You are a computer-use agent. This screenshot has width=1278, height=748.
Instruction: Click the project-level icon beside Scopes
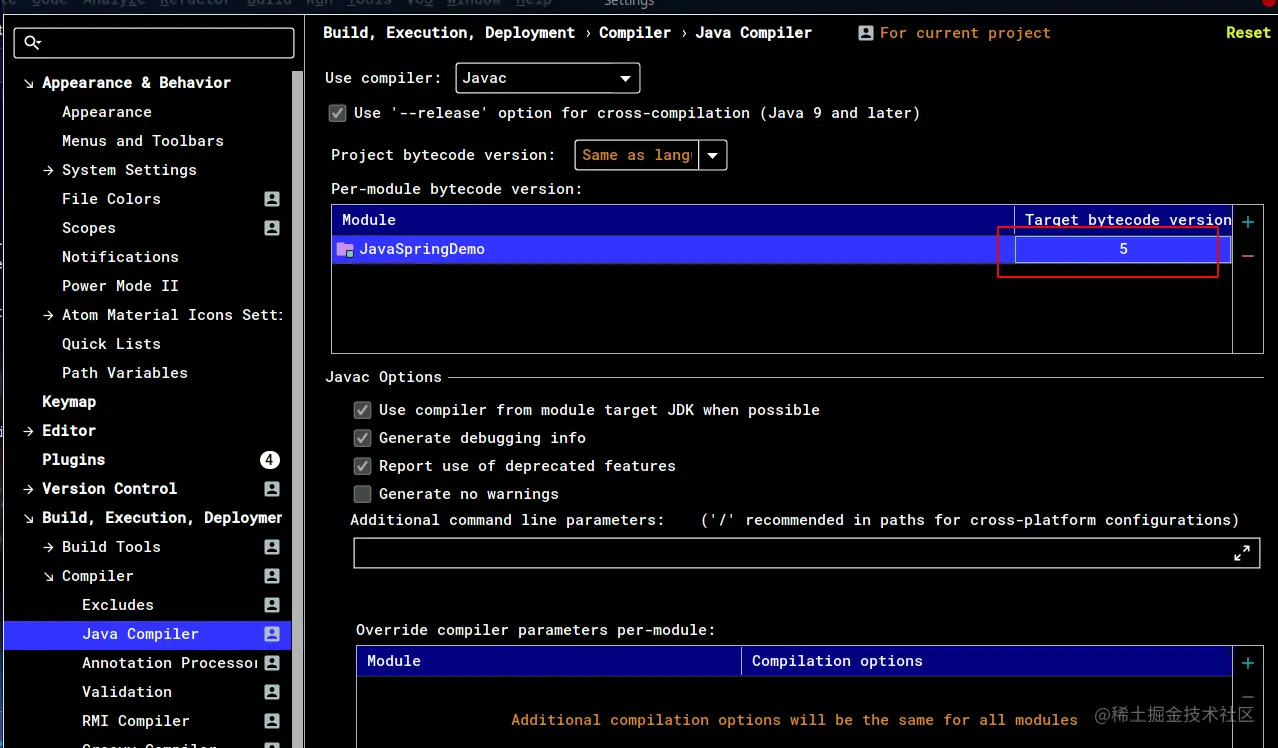[x=272, y=228]
